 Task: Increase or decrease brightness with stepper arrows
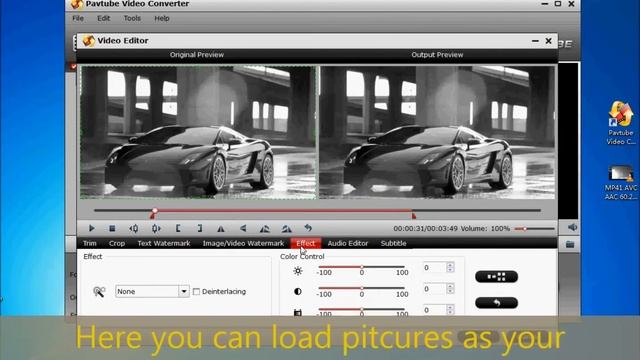click(450, 268)
